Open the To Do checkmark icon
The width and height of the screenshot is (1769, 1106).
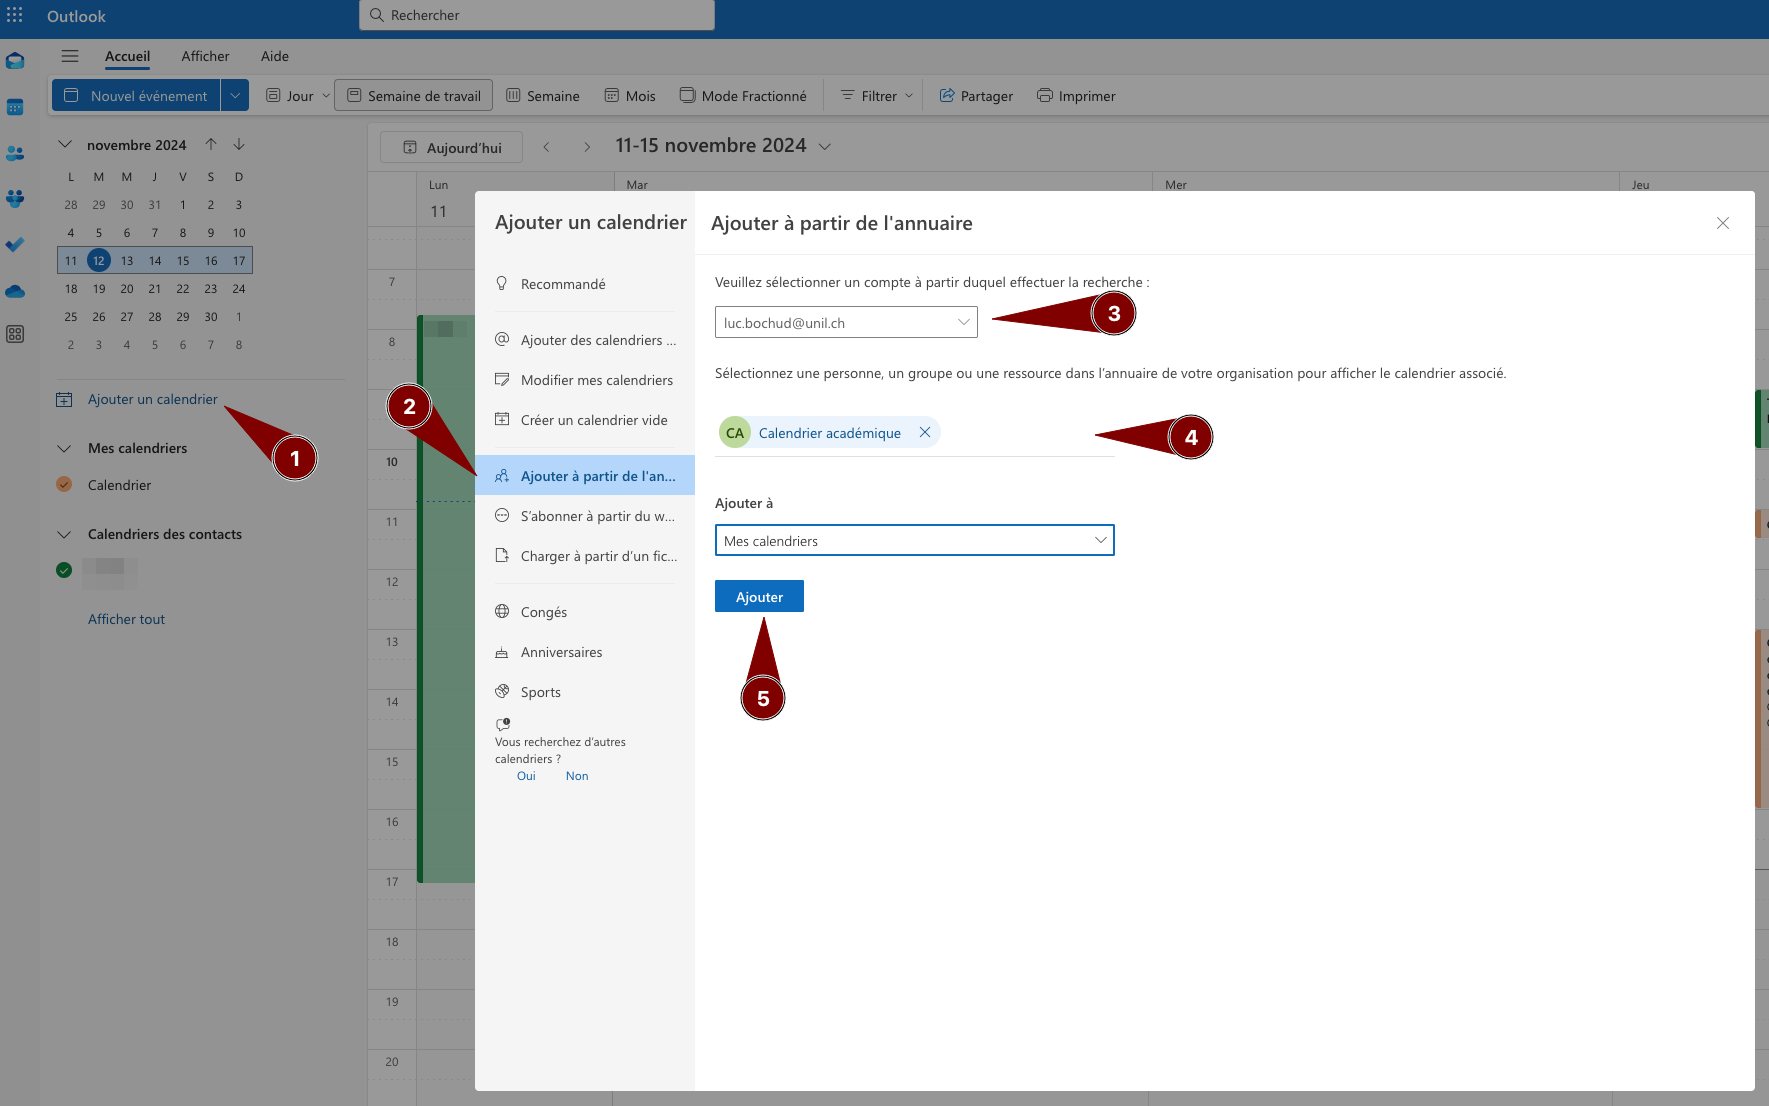point(15,245)
